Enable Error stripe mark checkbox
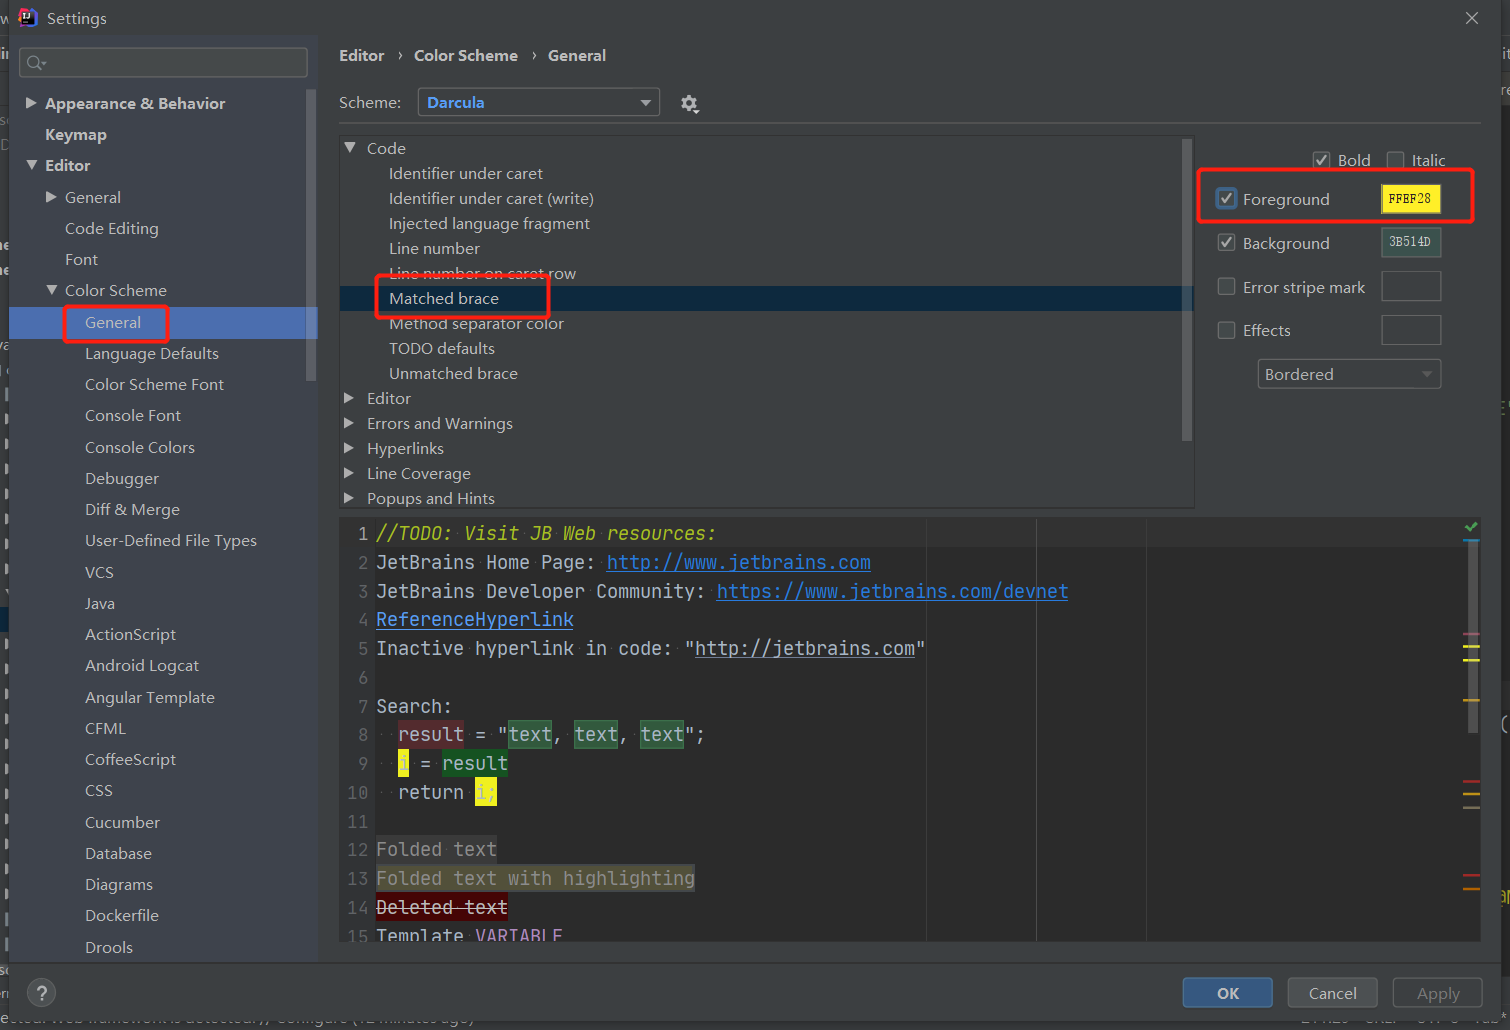This screenshot has height=1030, width=1510. coord(1226,287)
